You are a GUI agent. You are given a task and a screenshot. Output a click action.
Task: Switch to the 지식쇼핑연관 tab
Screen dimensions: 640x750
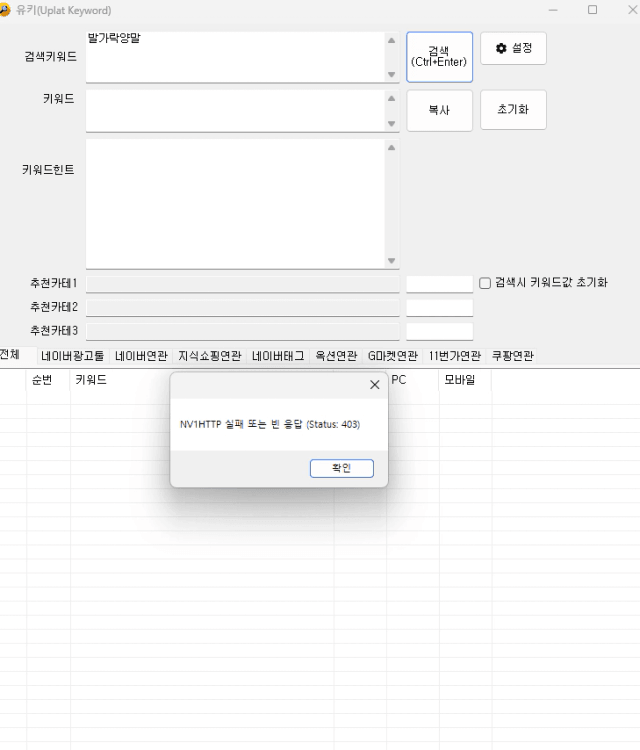[210, 356]
